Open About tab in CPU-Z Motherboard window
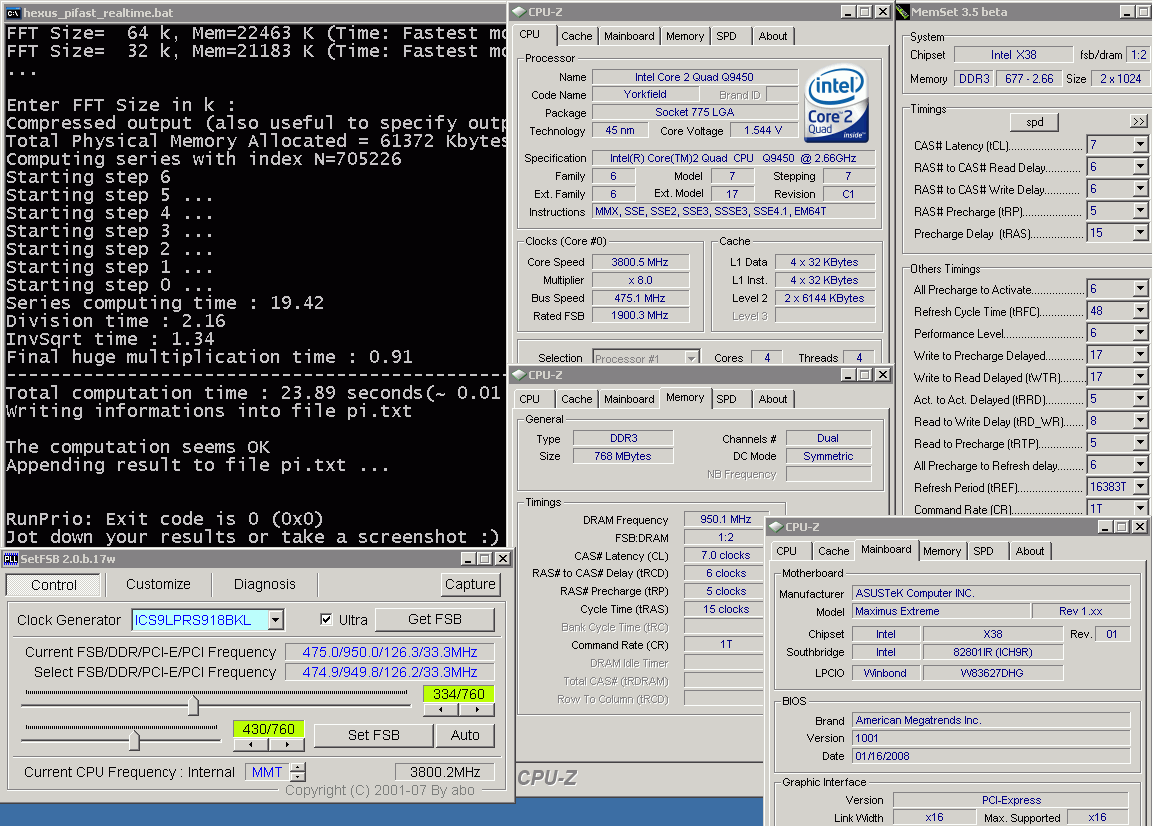Image resolution: width=1153 pixels, height=826 pixels. 1029,551
